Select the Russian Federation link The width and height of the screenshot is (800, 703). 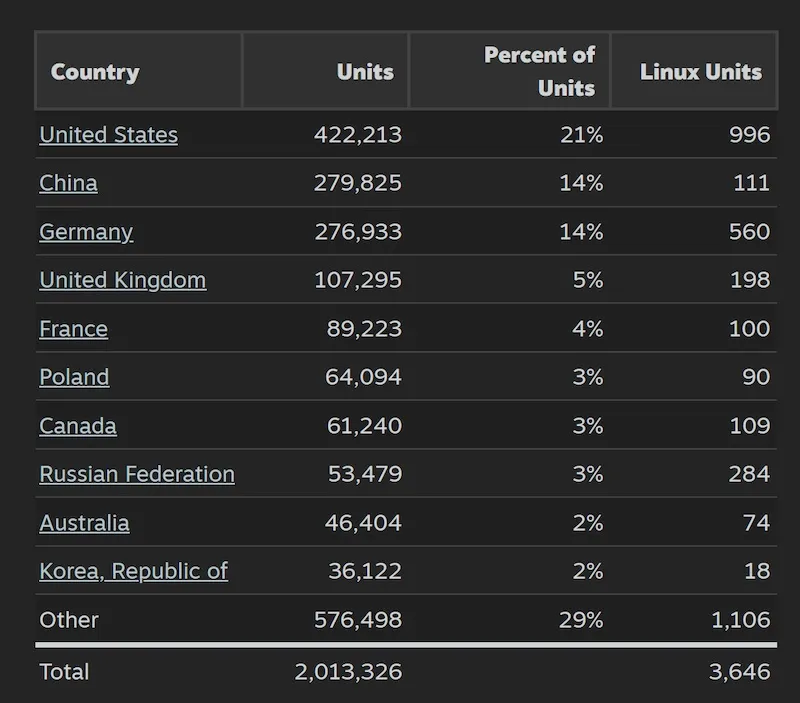click(x=137, y=474)
